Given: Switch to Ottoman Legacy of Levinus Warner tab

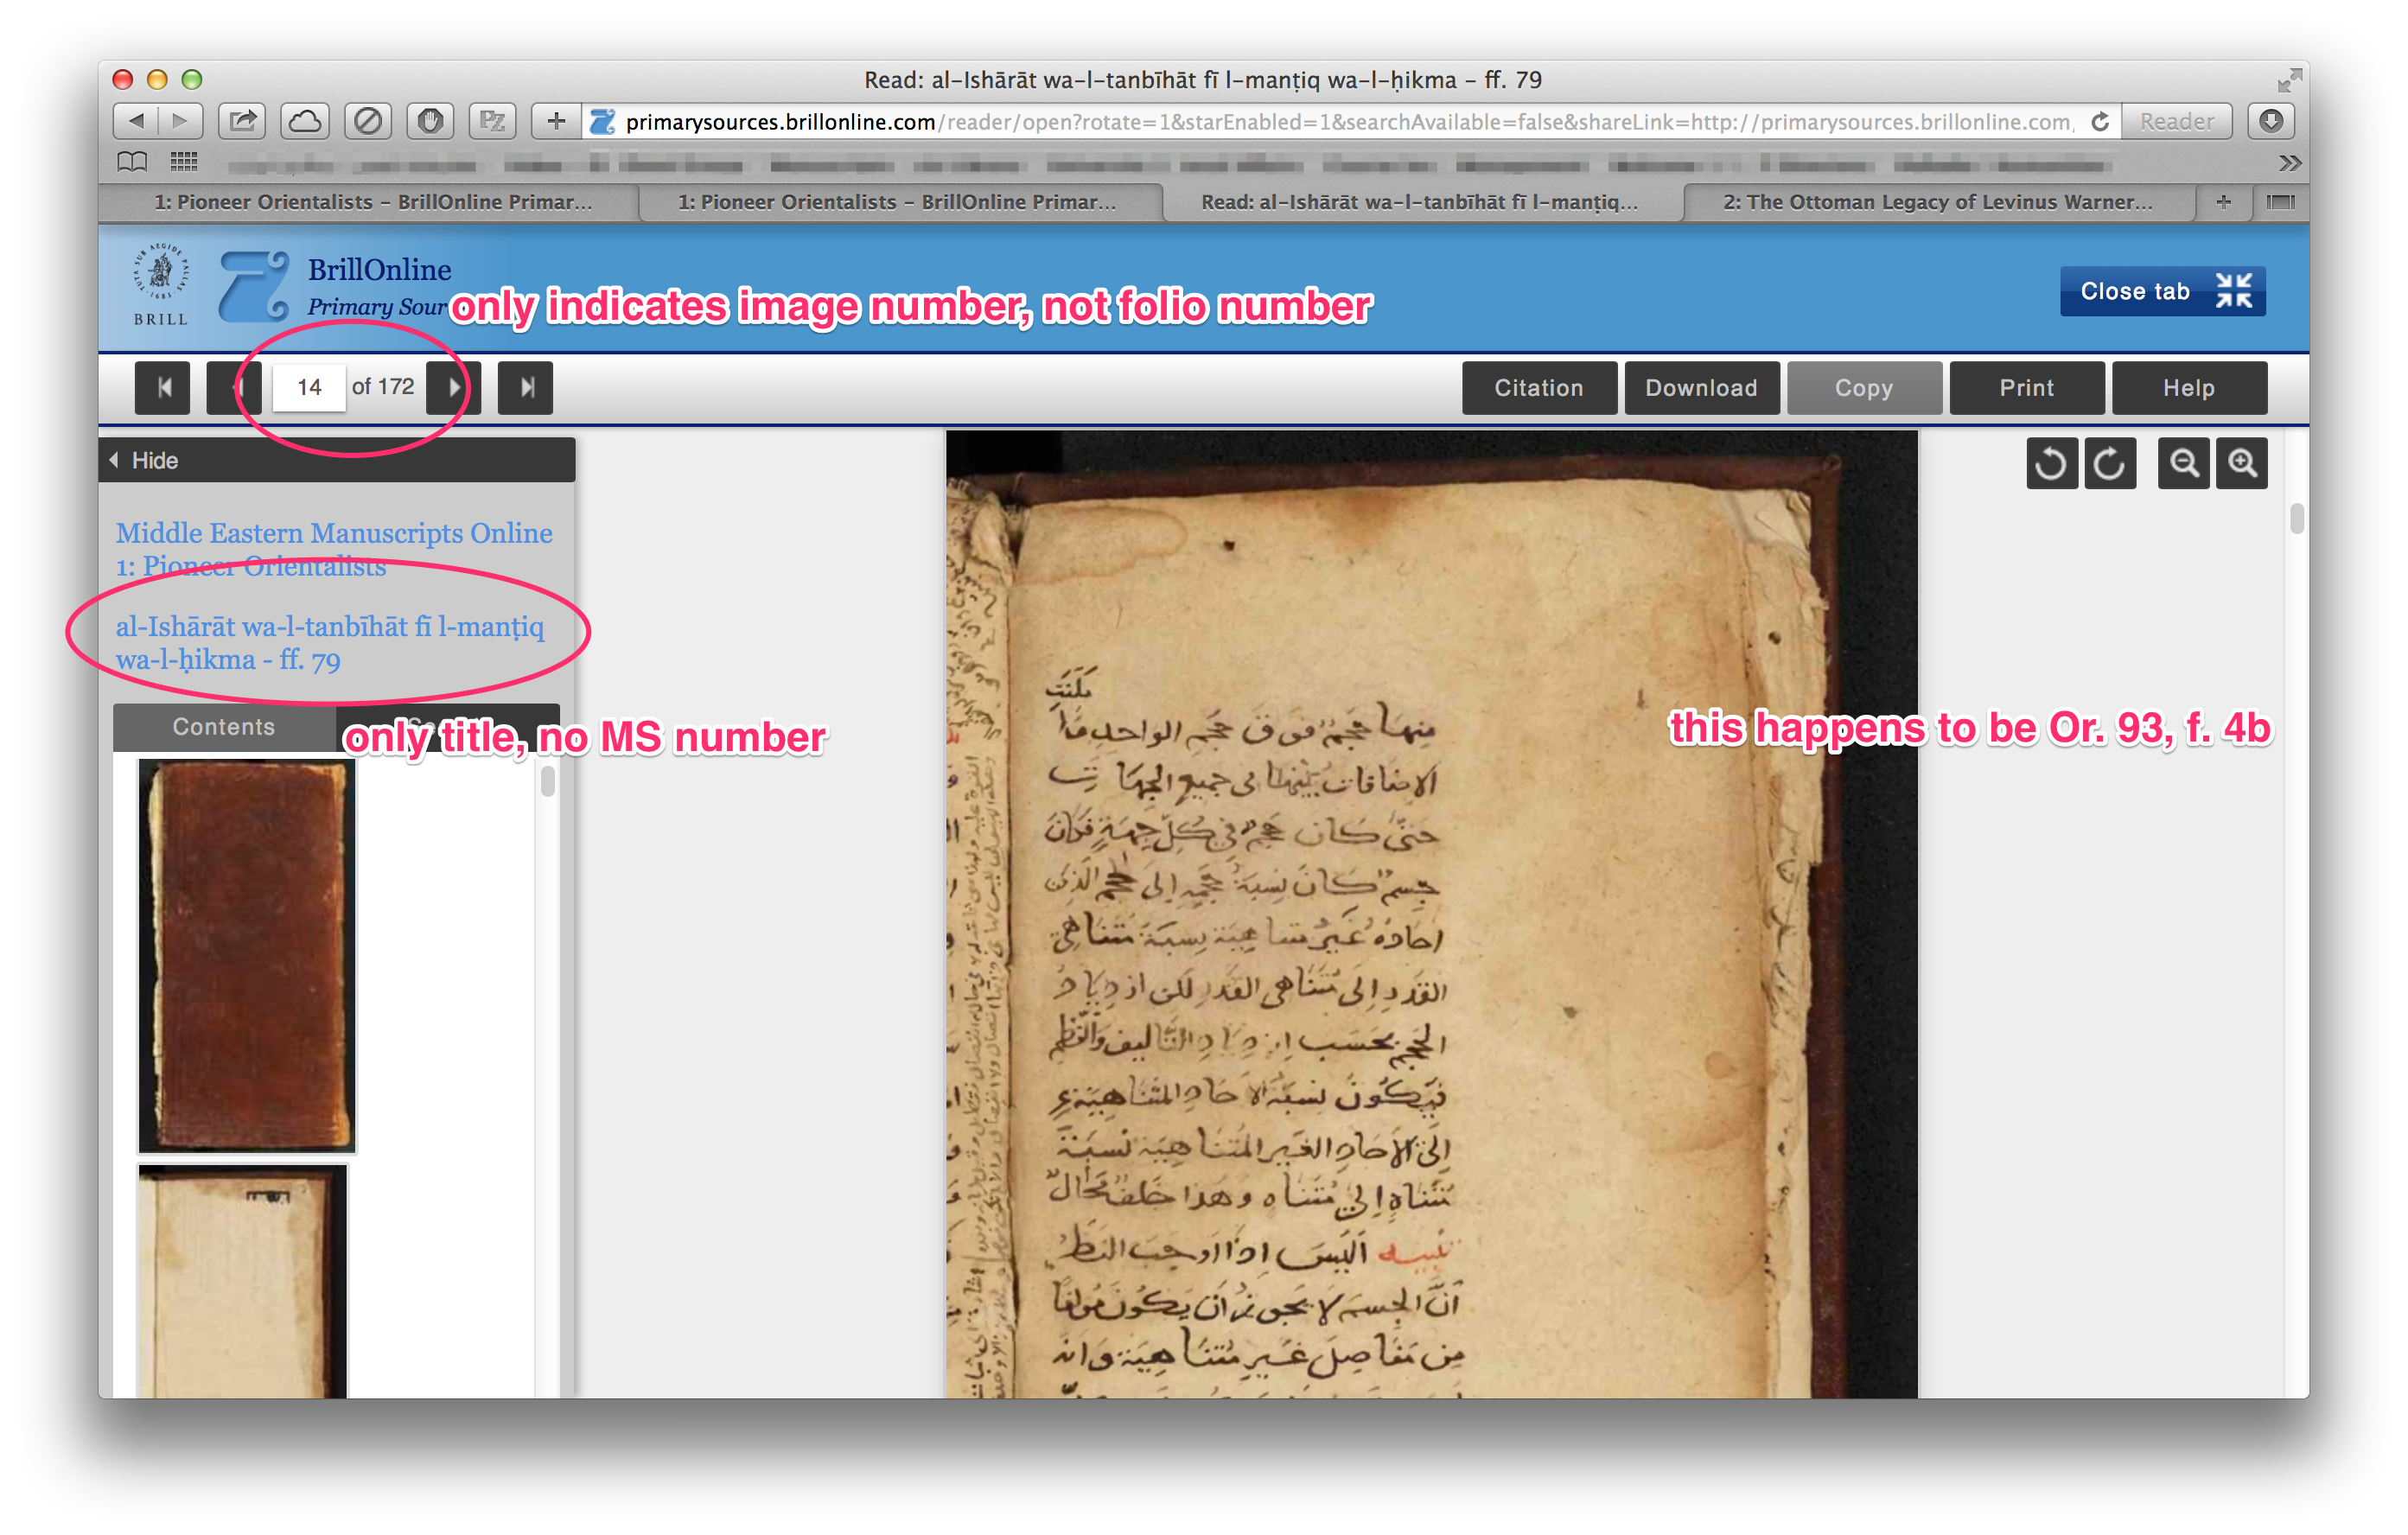Looking at the screenshot, I should pos(1937,202).
